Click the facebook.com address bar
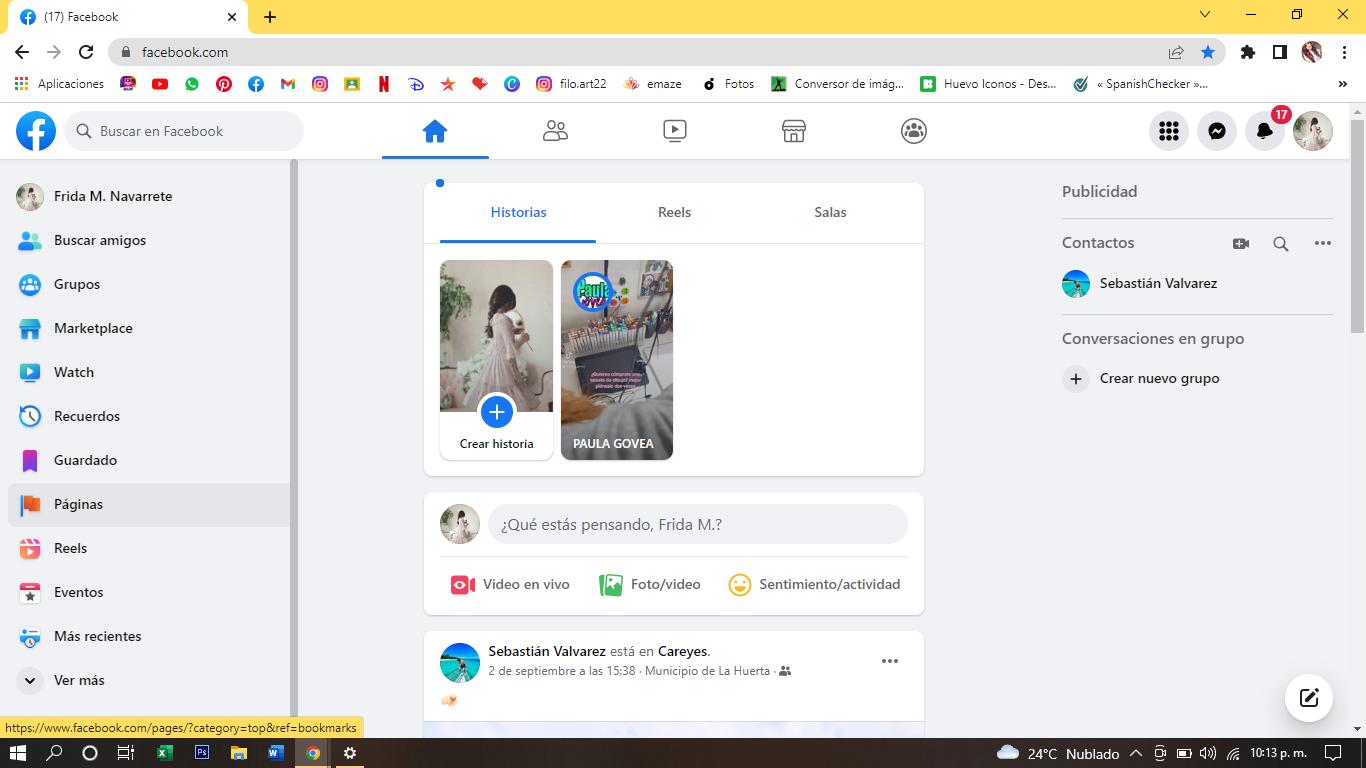This screenshot has height=768, width=1366. tap(640, 52)
